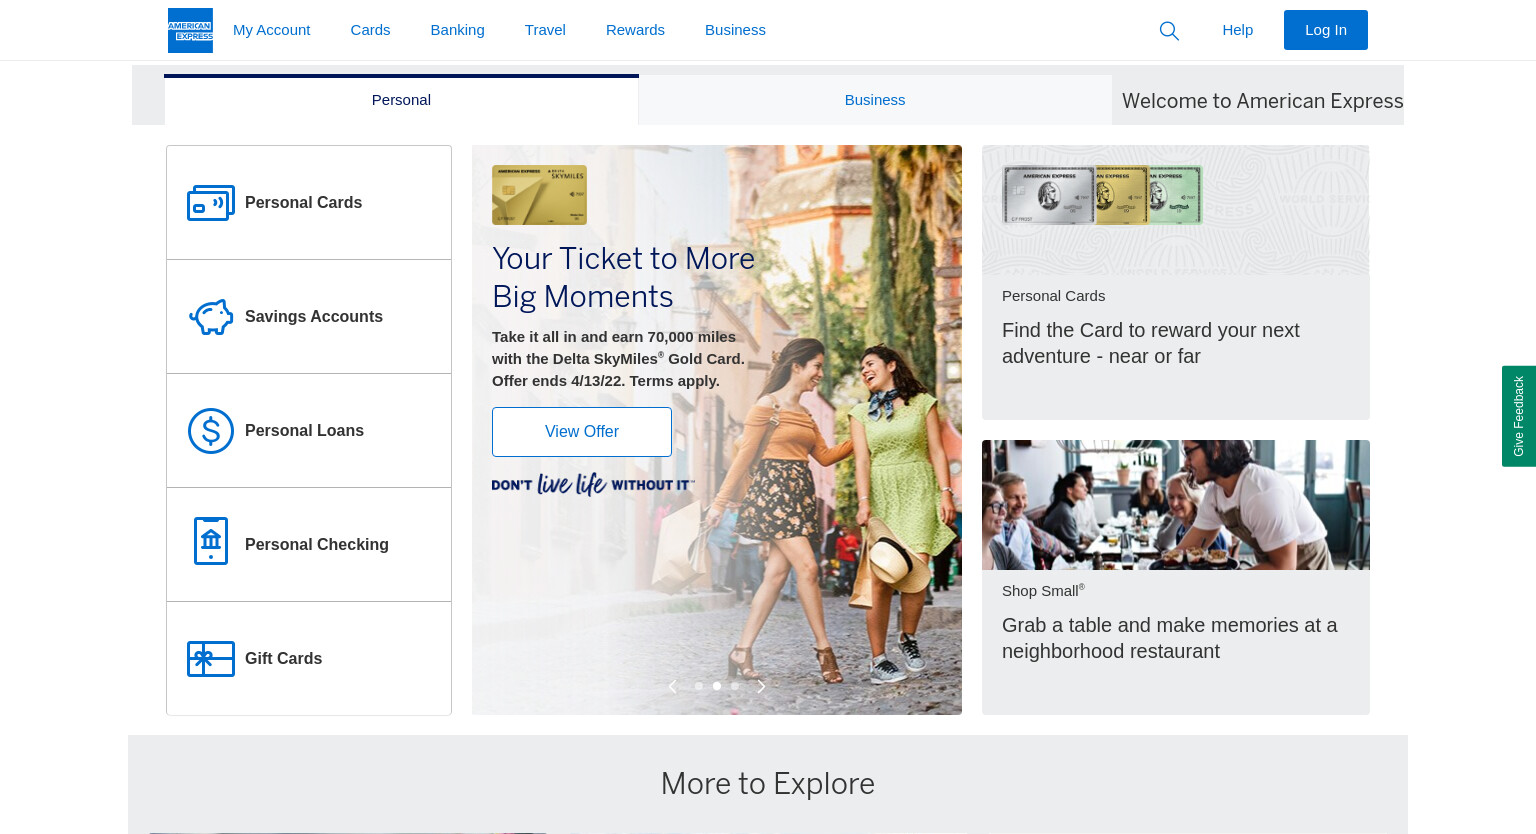Click the 'Shop Small' label
Screen dimensions: 1536x834
pyautogui.click(x=1043, y=591)
